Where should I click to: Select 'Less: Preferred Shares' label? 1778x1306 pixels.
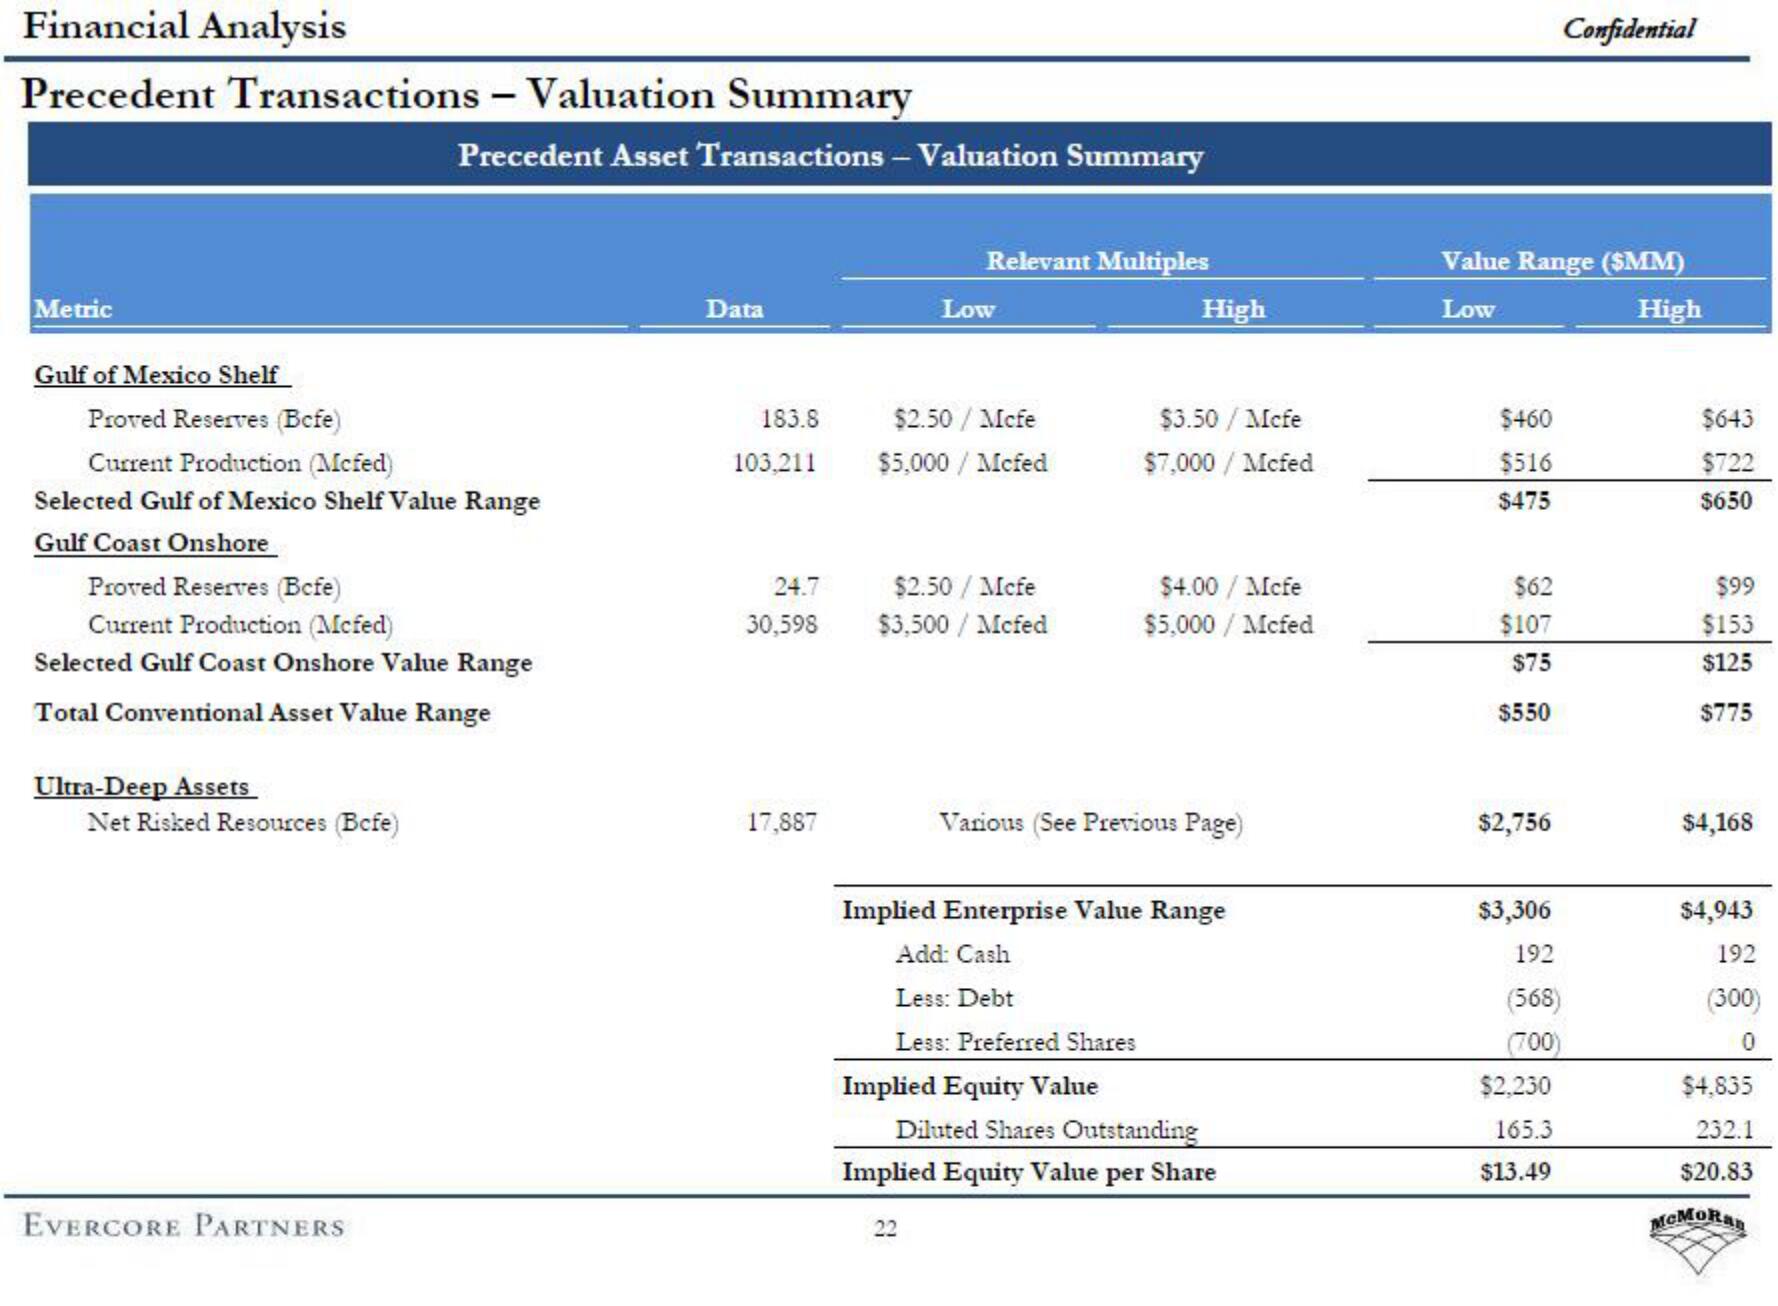click(x=1015, y=1043)
